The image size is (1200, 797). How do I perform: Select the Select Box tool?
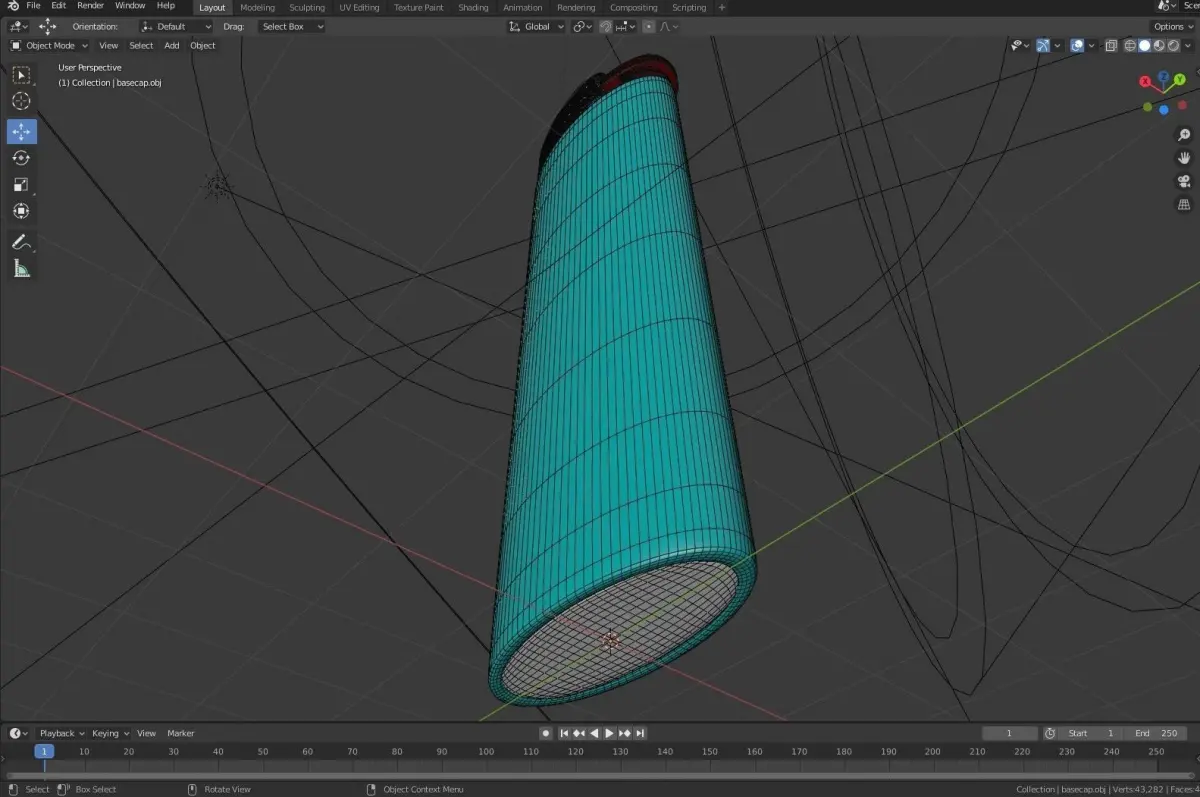coord(21,75)
